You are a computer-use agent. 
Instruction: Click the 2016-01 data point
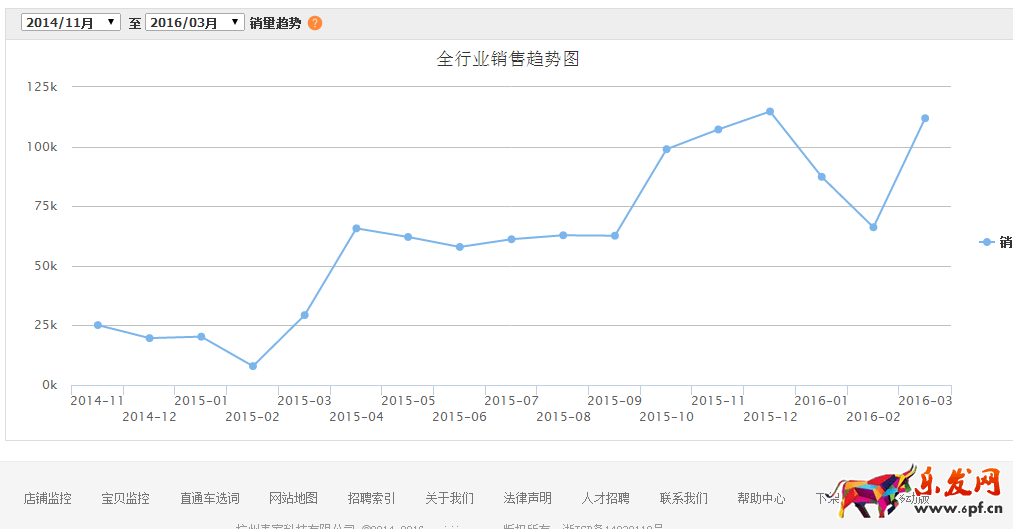click(822, 177)
